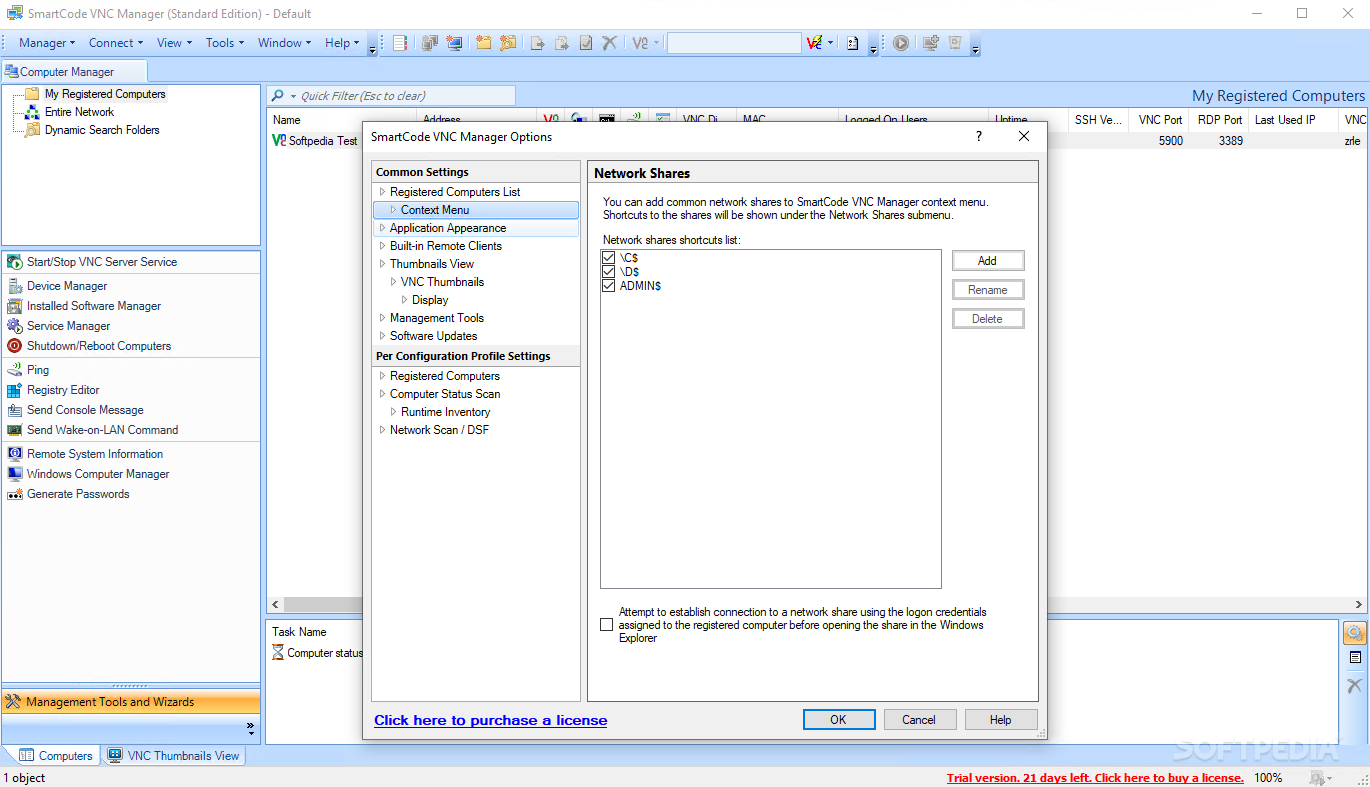Click the search folder toolbar icon

pos(508,43)
